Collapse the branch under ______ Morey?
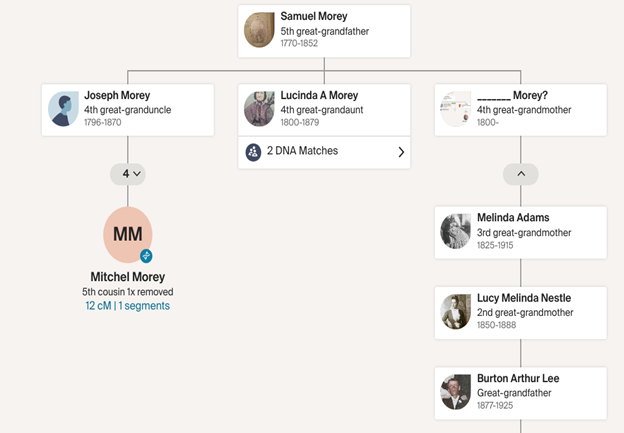The height and width of the screenshot is (433, 624). 521,174
